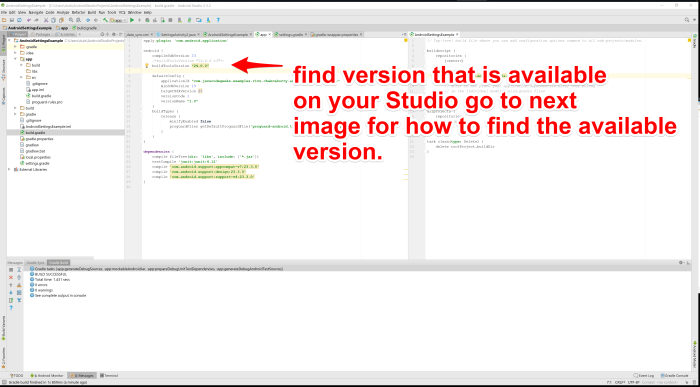Collapse the app folder in project tree
This screenshot has width=700, height=387.
15,59
